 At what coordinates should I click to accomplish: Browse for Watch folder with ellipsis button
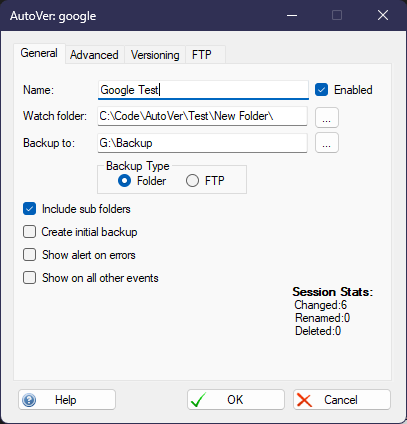coord(327,117)
